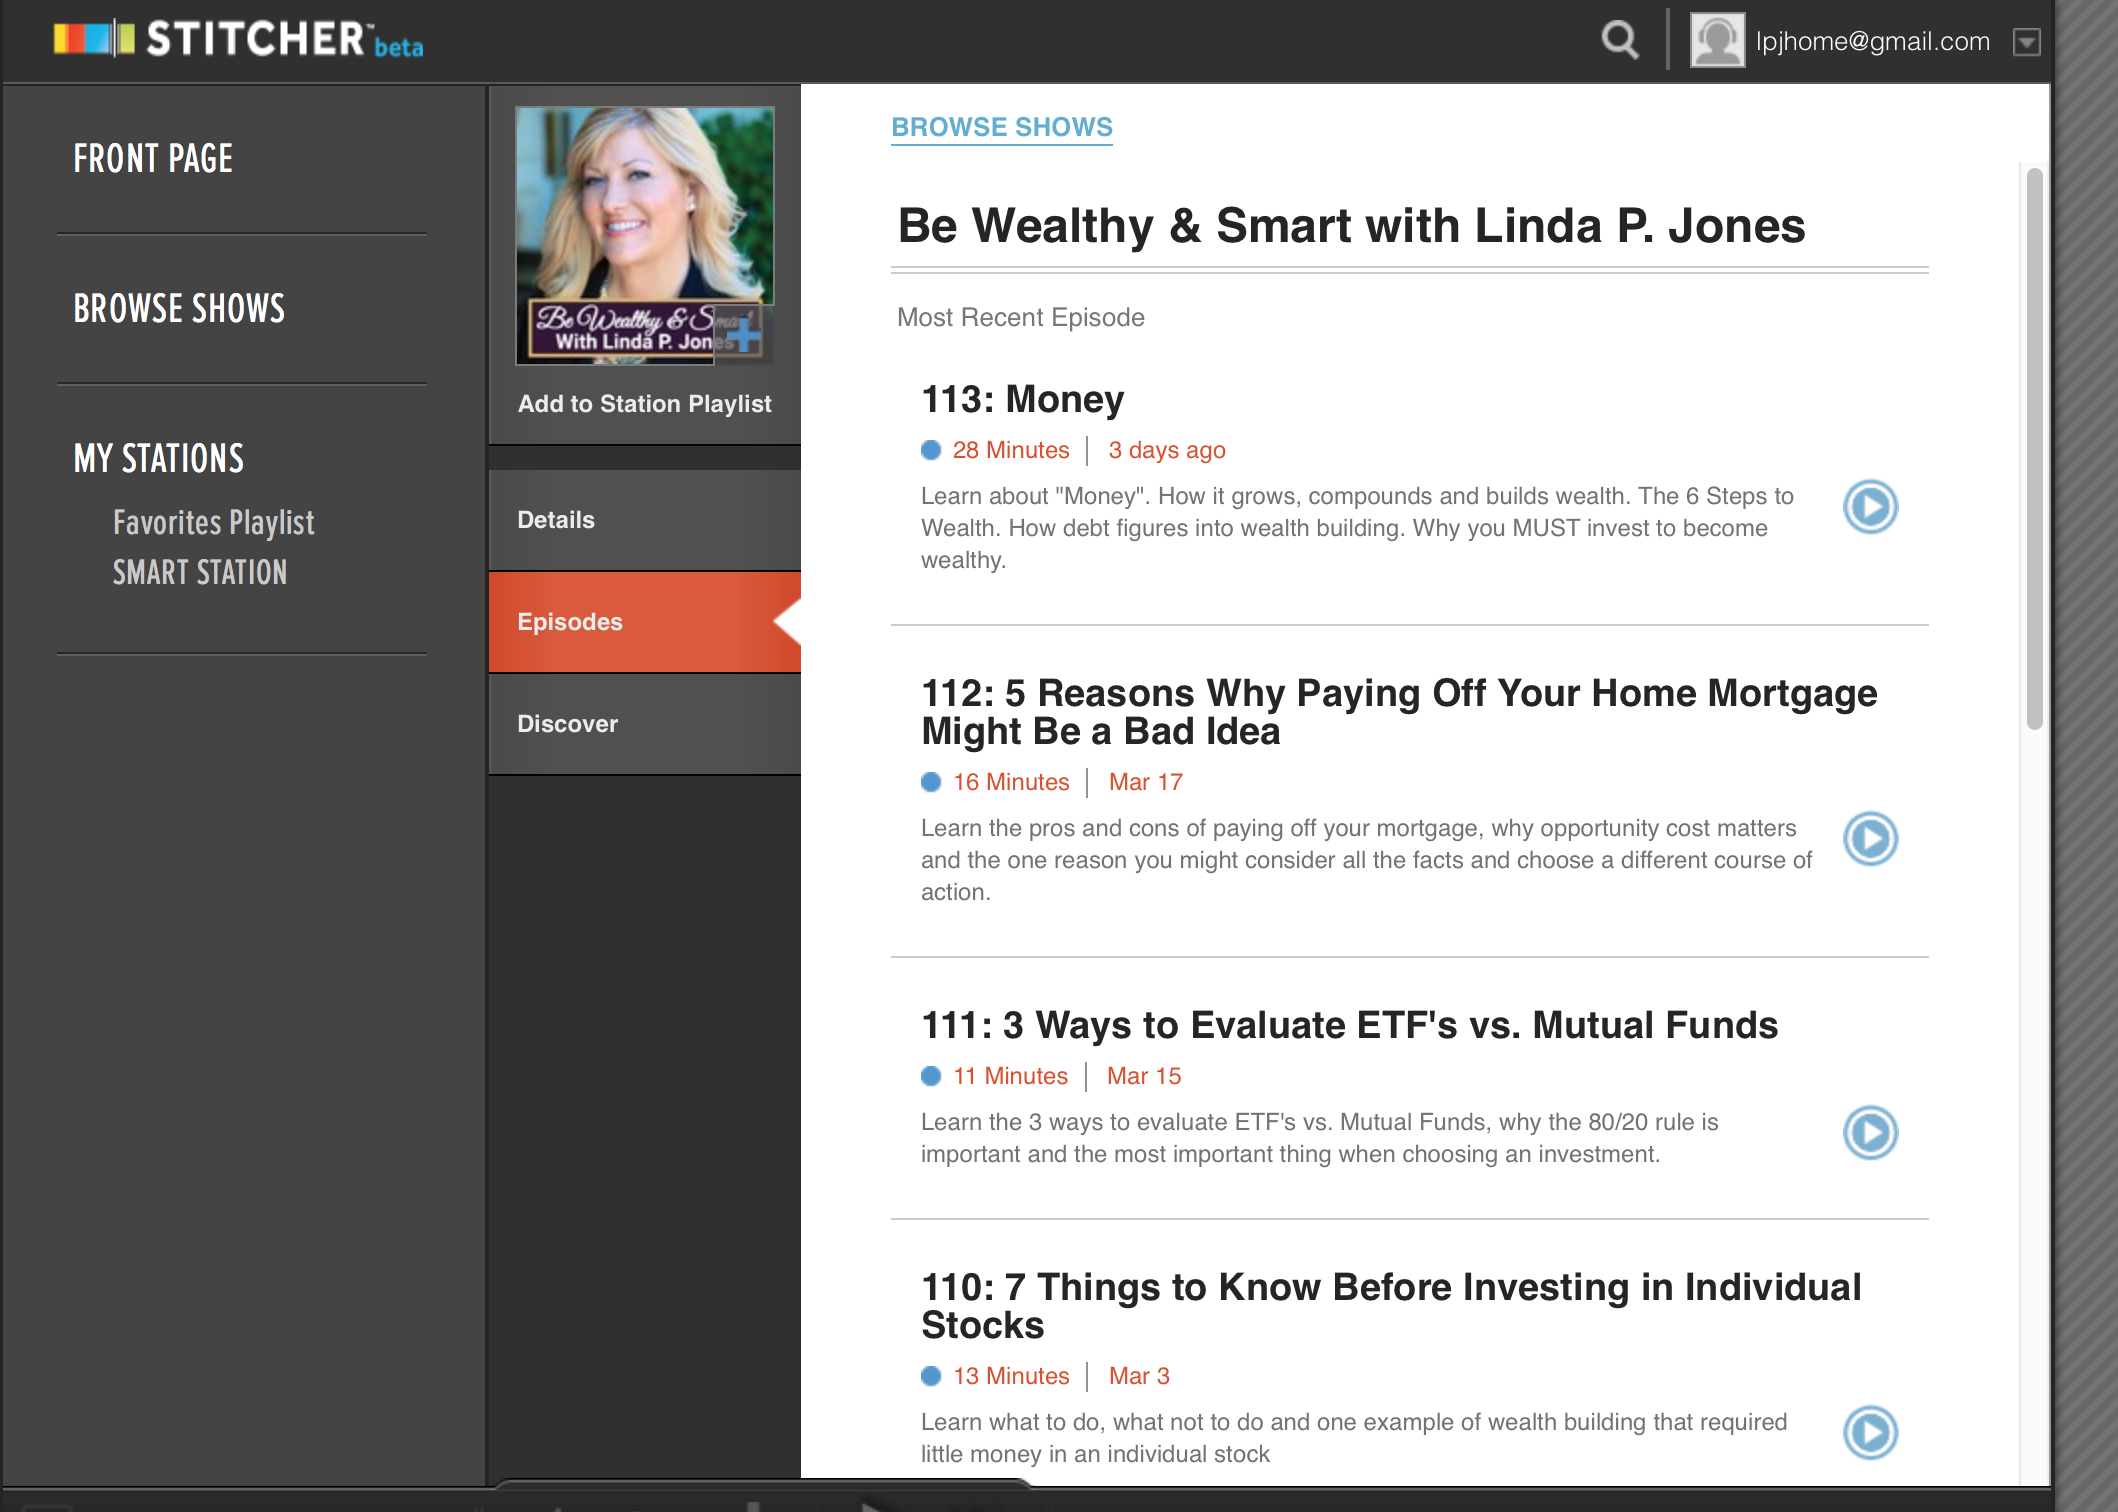Image resolution: width=2118 pixels, height=1512 pixels.
Task: Switch to the Details tab
Action: pos(645,520)
